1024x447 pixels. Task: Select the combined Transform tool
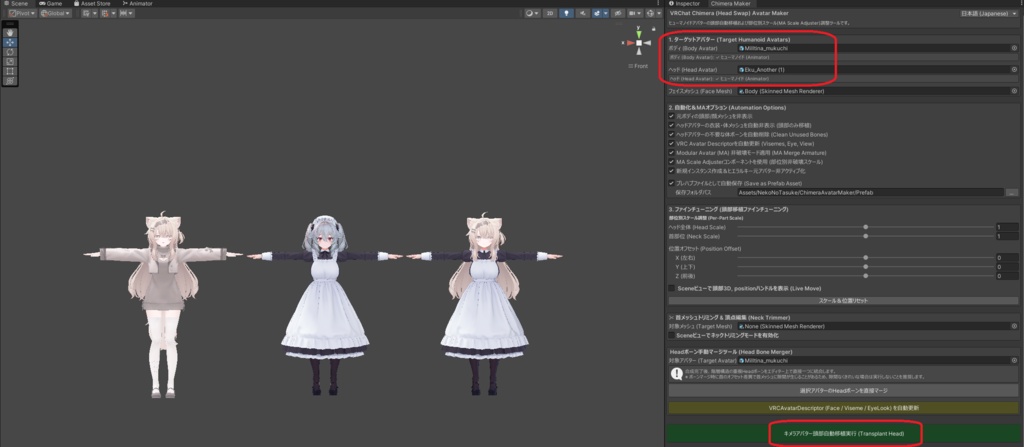click(10, 80)
